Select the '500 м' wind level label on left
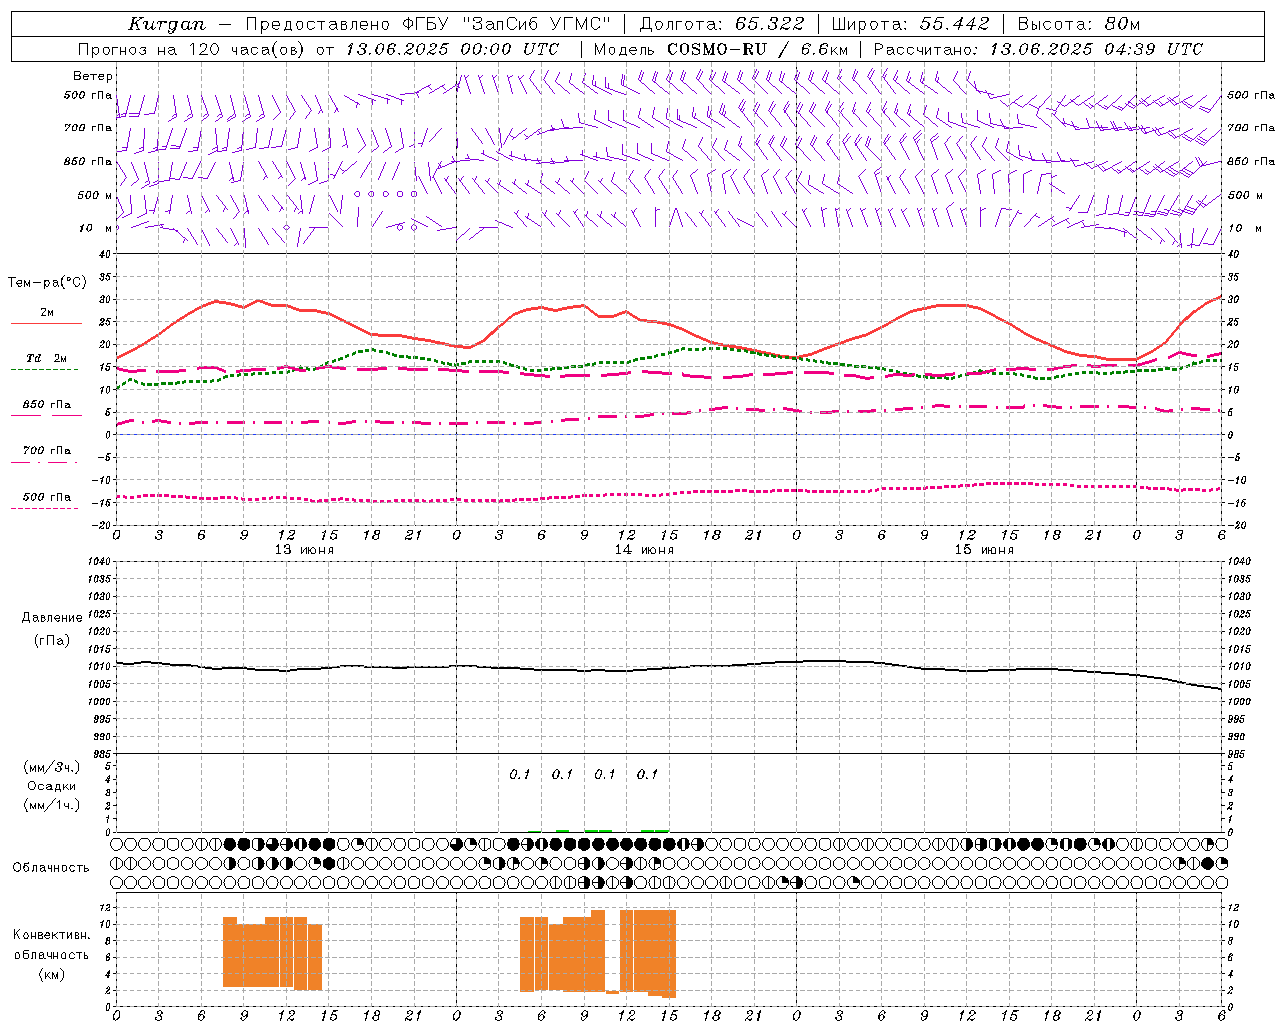This screenshot has height=1024, width=1280. click(x=95, y=195)
